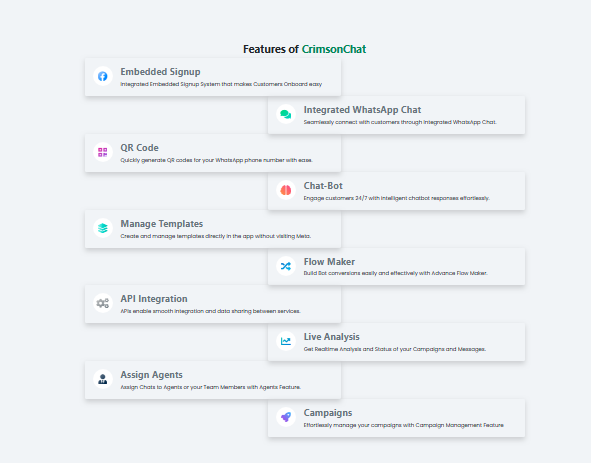Click the green CrimsonChat title text
Viewport: 591px width, 470px height.
[334, 49]
